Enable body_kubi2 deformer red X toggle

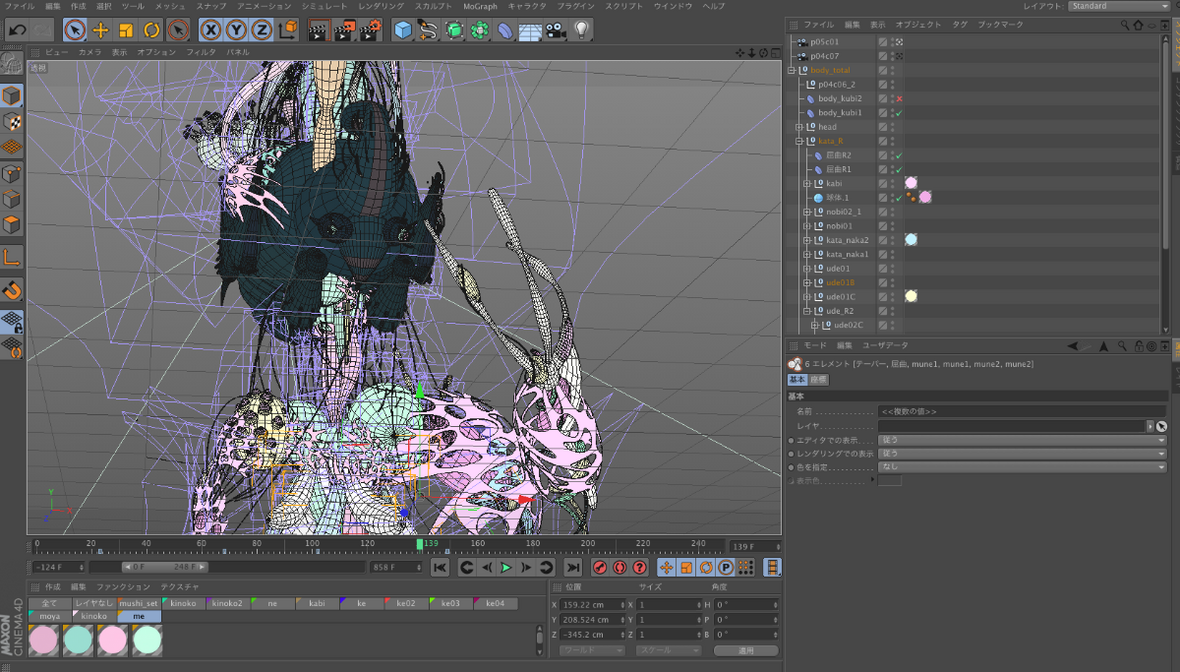point(899,99)
